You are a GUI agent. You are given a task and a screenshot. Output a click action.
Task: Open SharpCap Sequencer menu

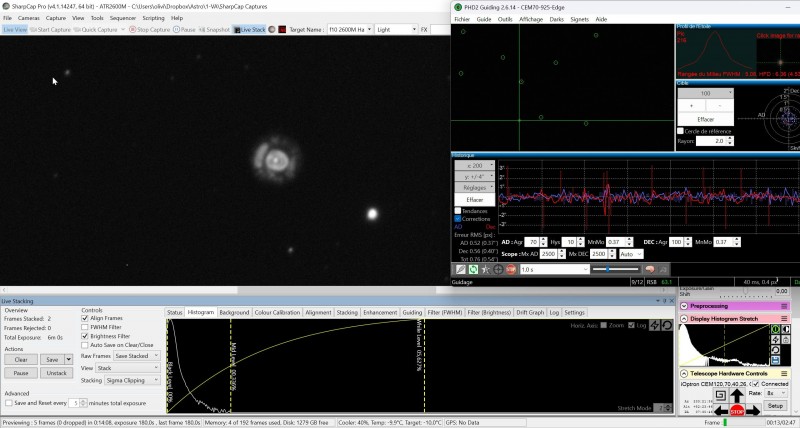(x=122, y=18)
